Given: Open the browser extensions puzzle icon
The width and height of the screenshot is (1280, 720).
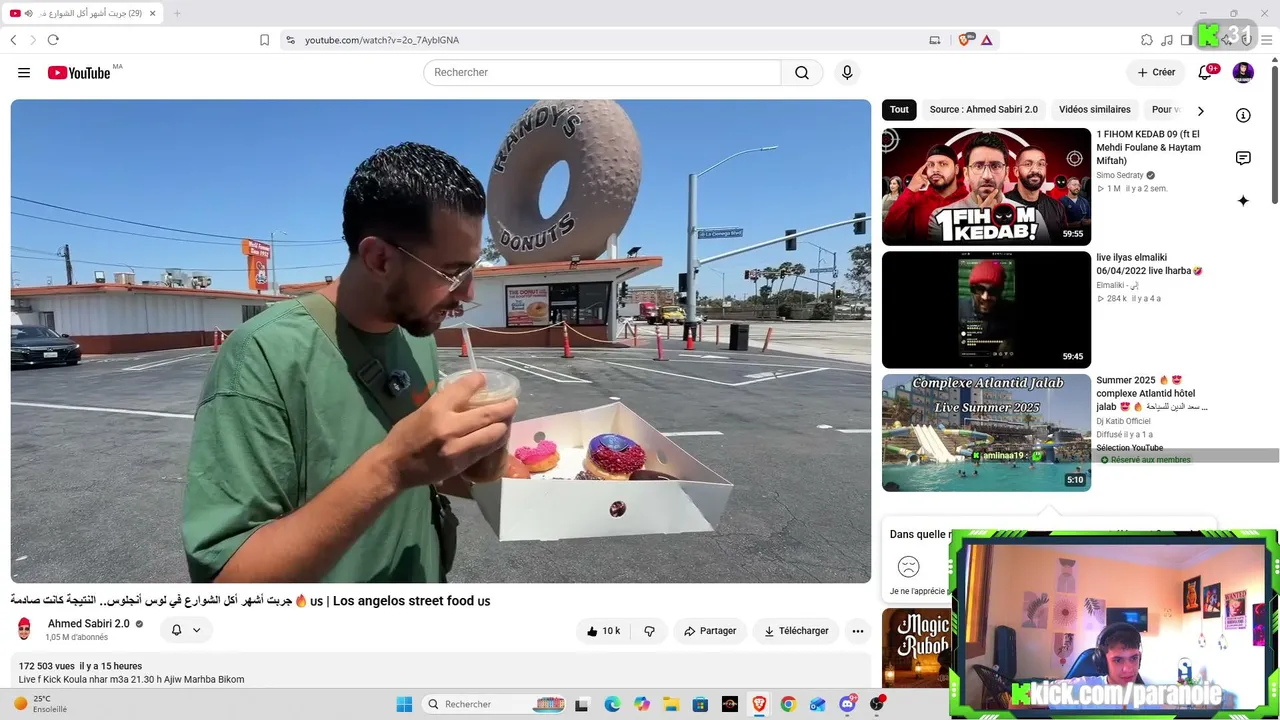Looking at the screenshot, I should click(x=1147, y=40).
